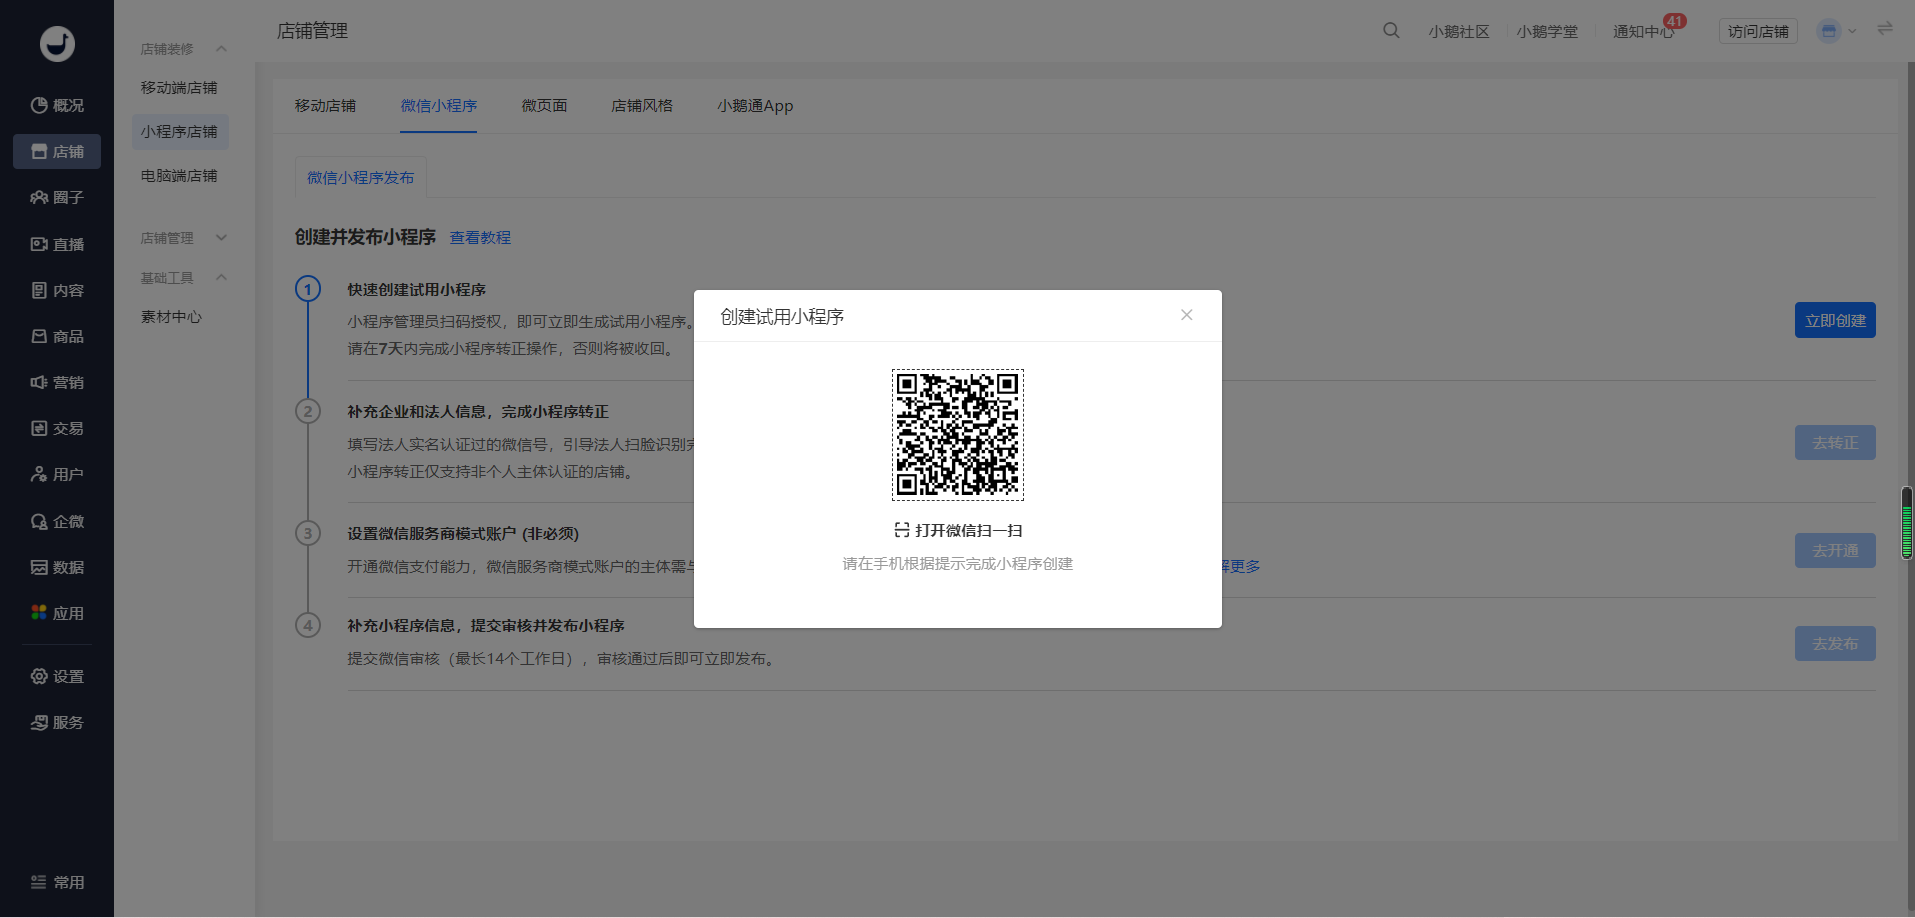The height and width of the screenshot is (918, 1915).
Task: Click the 去转正 button
Action: pyautogui.click(x=1835, y=442)
